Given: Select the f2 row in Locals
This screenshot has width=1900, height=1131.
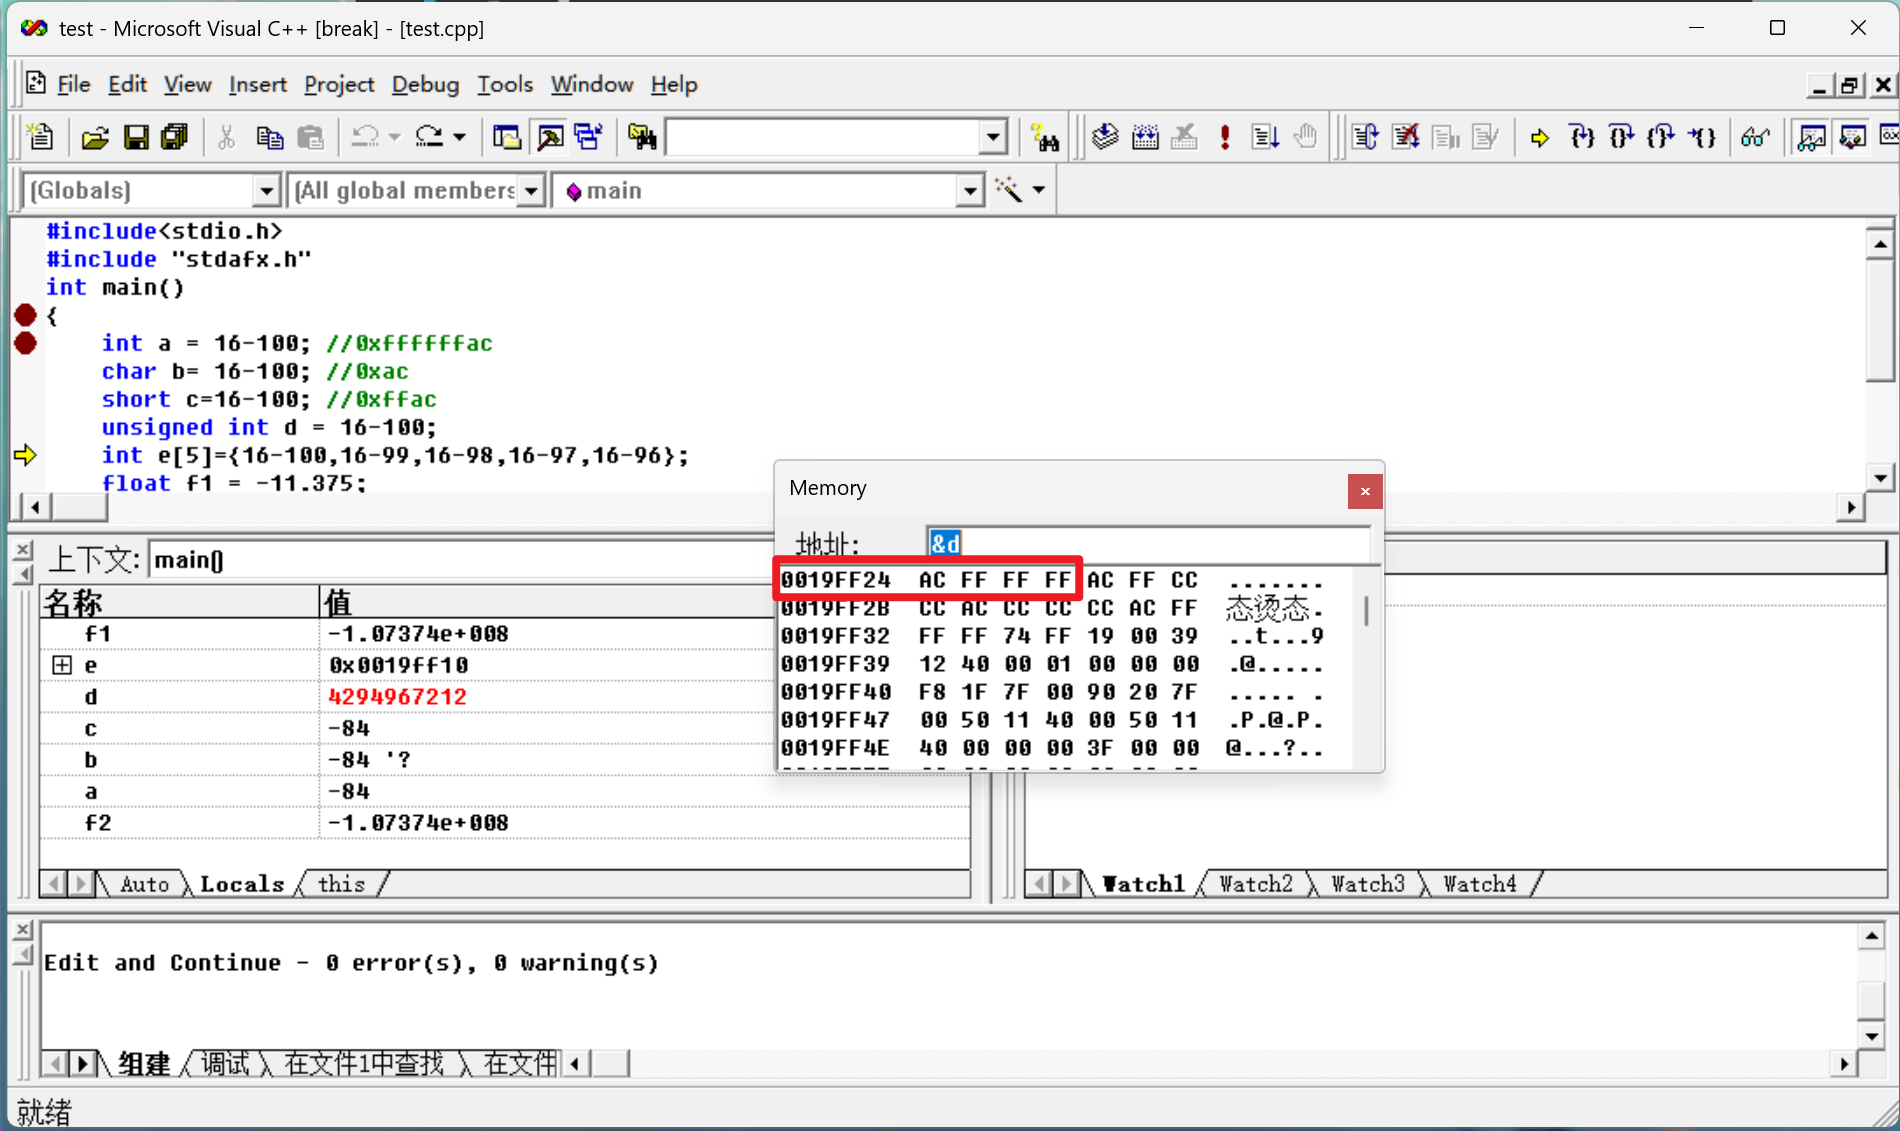Looking at the screenshot, I should (505, 823).
